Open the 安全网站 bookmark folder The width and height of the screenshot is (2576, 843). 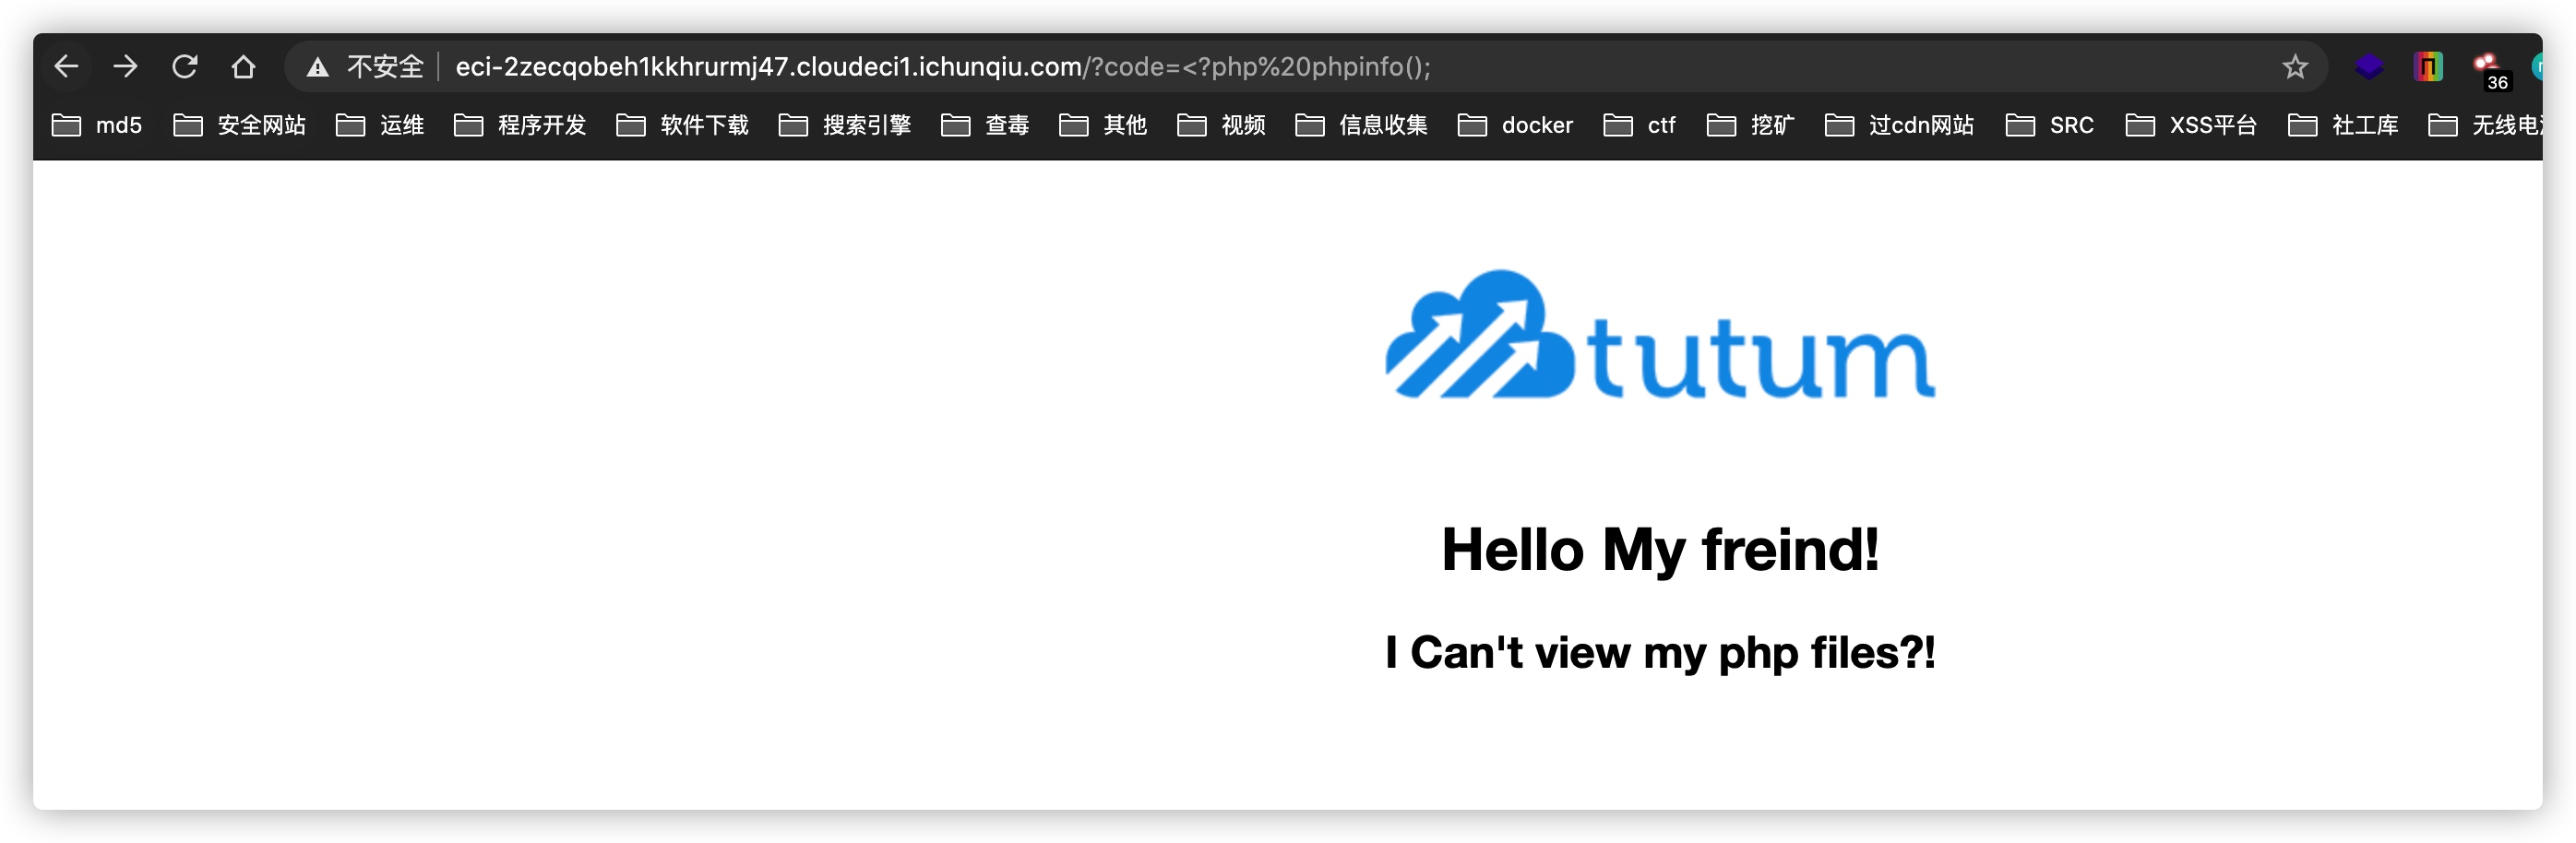(x=239, y=125)
